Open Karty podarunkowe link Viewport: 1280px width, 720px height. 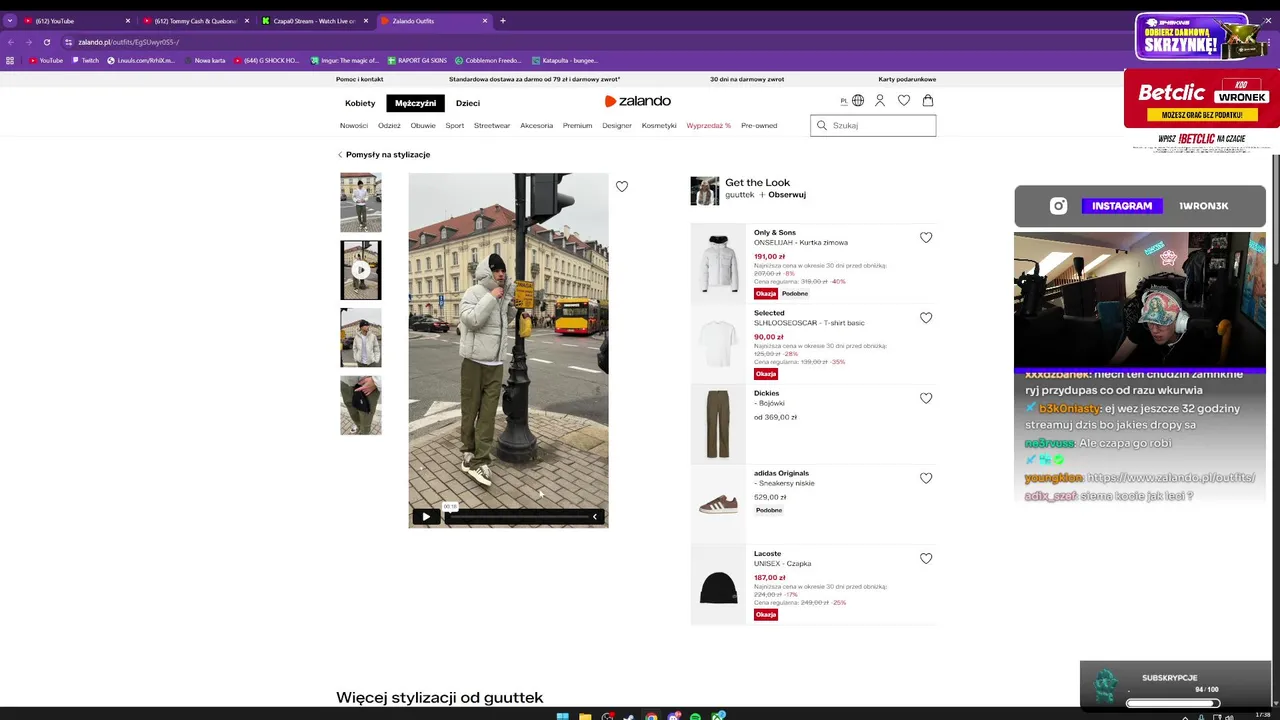(907, 79)
